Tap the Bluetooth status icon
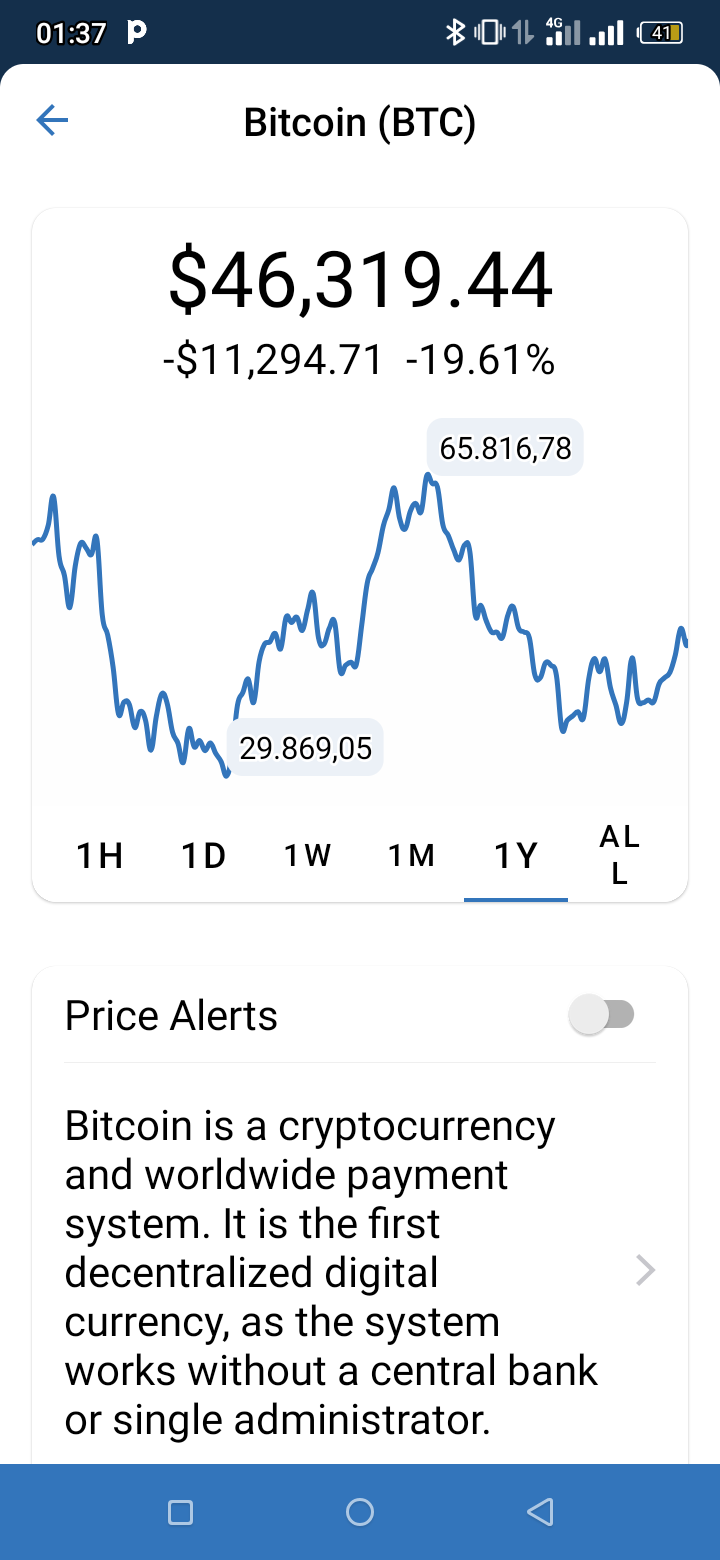The width and height of the screenshot is (720, 1560). point(455,33)
